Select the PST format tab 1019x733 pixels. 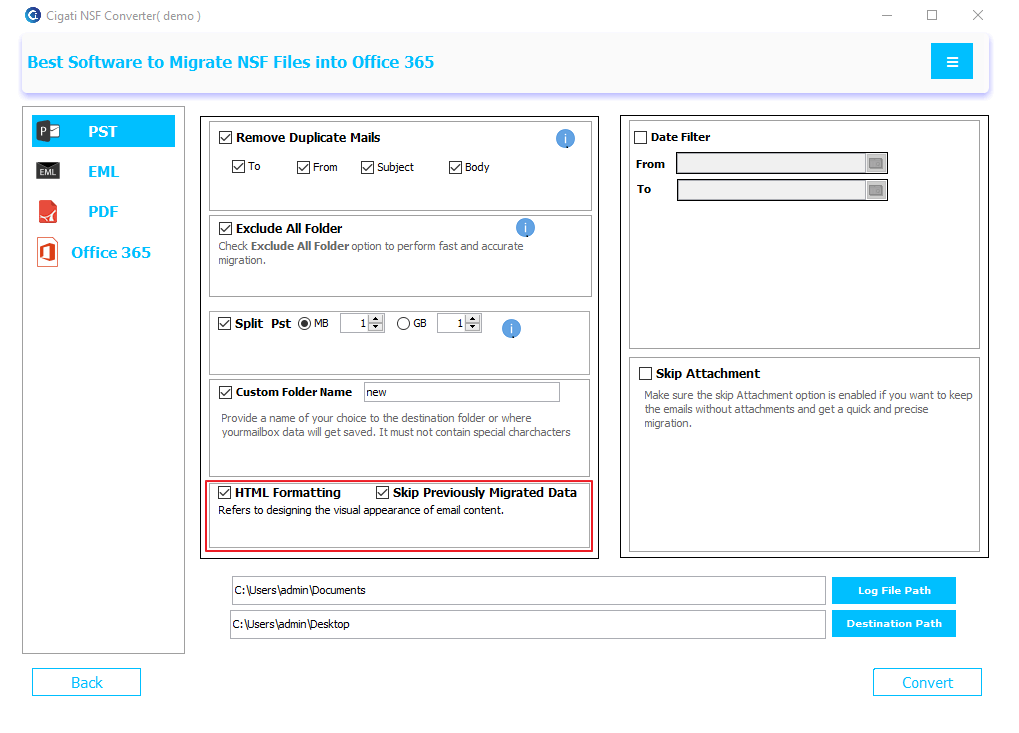coord(103,131)
